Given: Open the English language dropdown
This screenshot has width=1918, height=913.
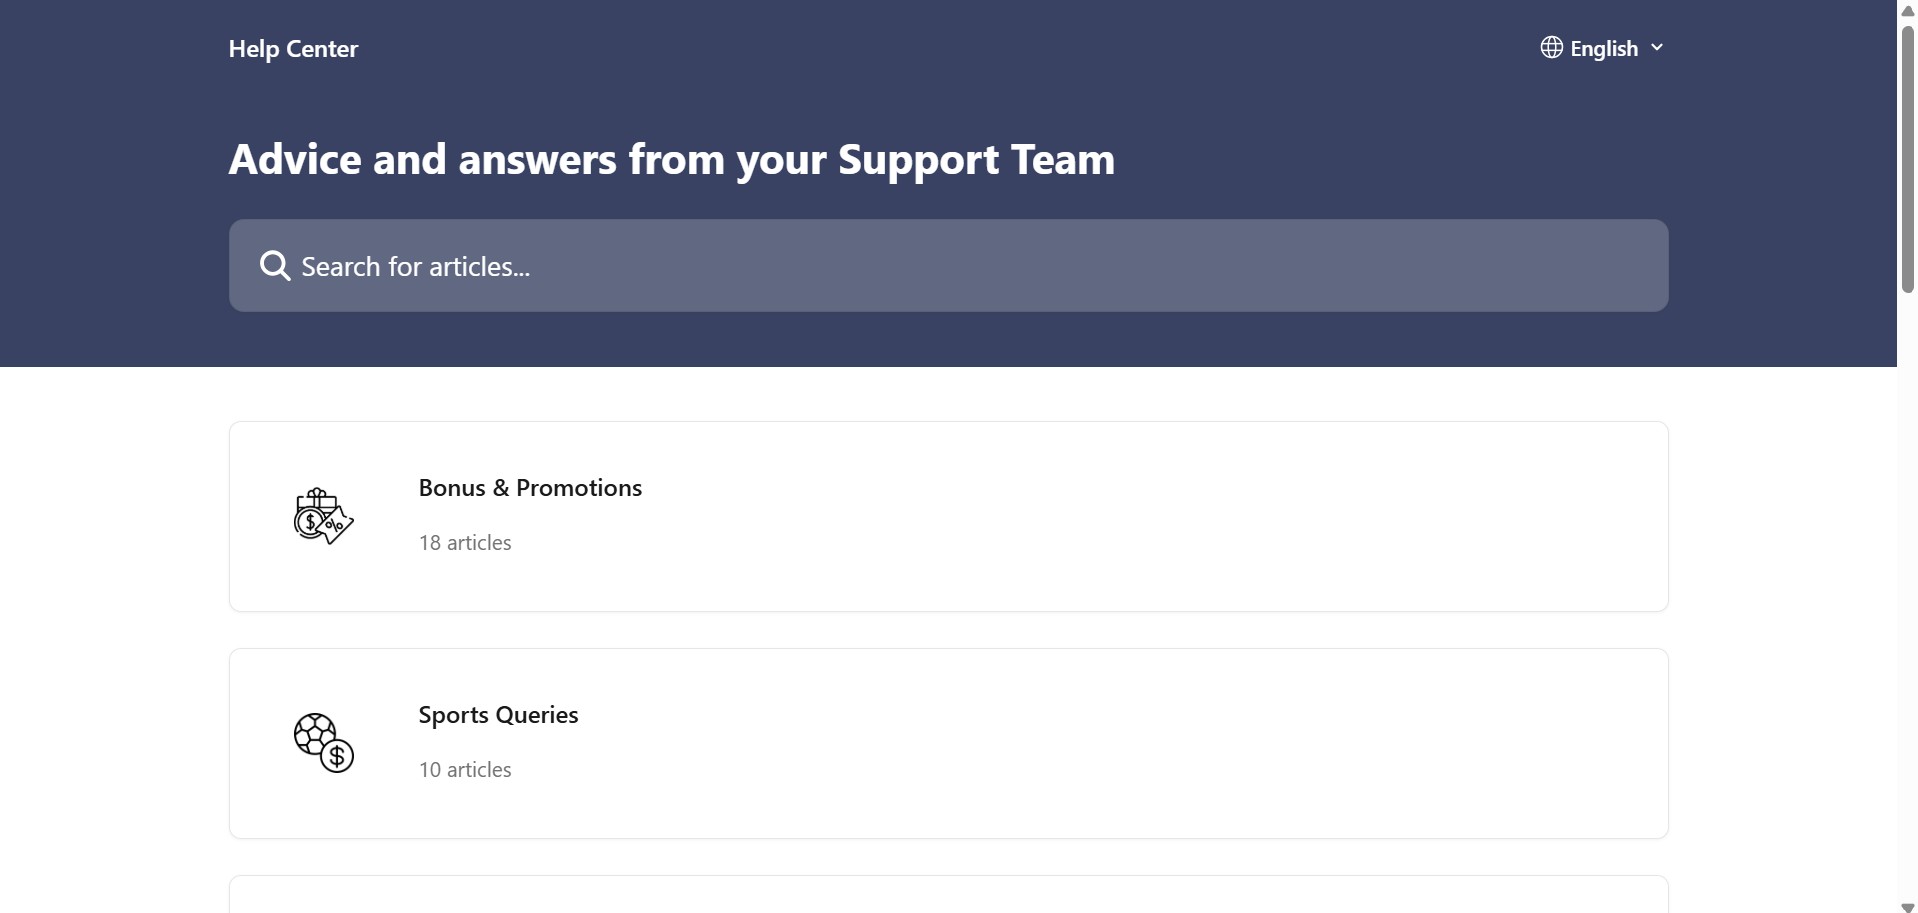Looking at the screenshot, I should pyautogui.click(x=1603, y=48).
